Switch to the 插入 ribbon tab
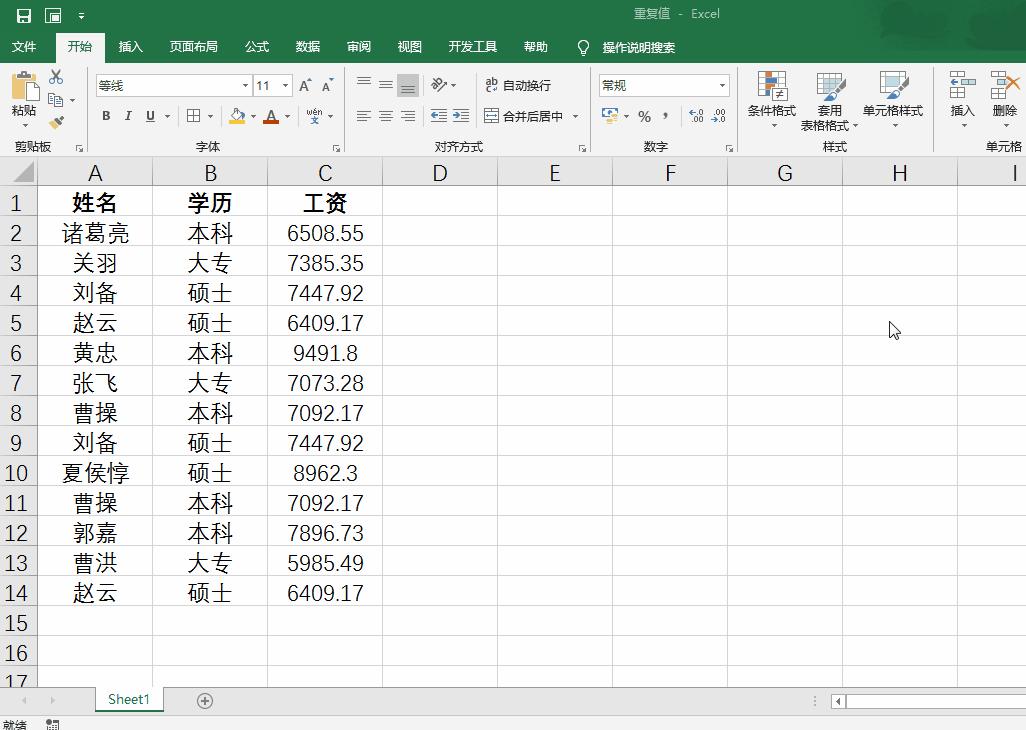 131,47
